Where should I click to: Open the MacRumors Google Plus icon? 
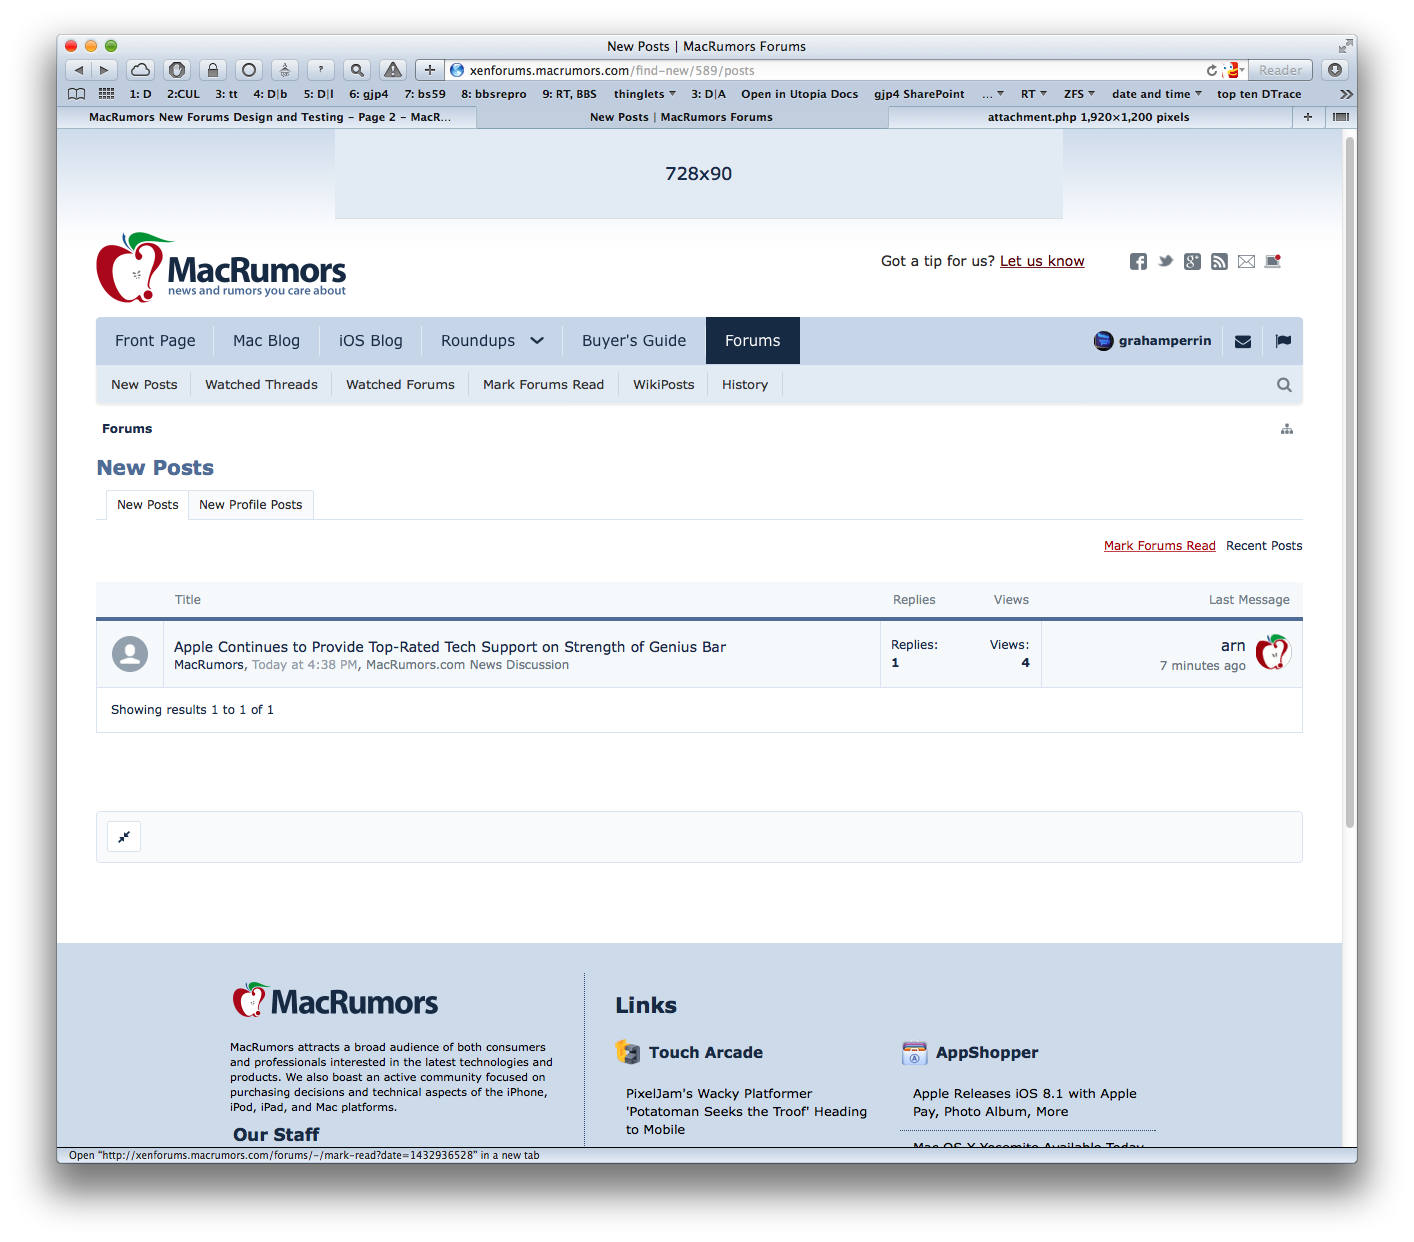(1192, 262)
